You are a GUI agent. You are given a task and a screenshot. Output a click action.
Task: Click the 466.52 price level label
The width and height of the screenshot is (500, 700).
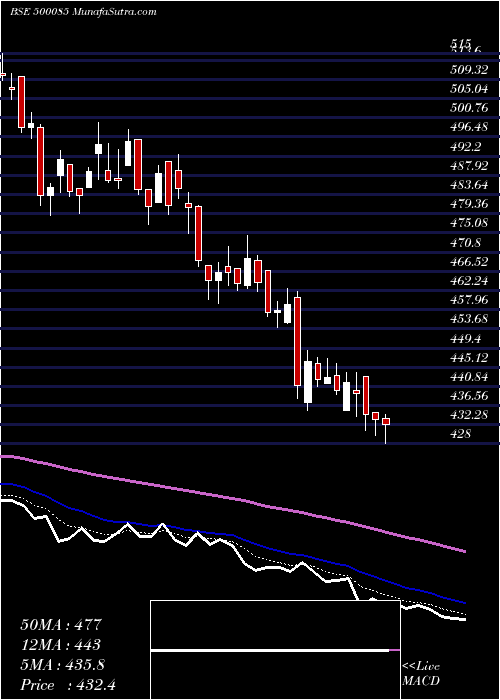tap(469, 261)
